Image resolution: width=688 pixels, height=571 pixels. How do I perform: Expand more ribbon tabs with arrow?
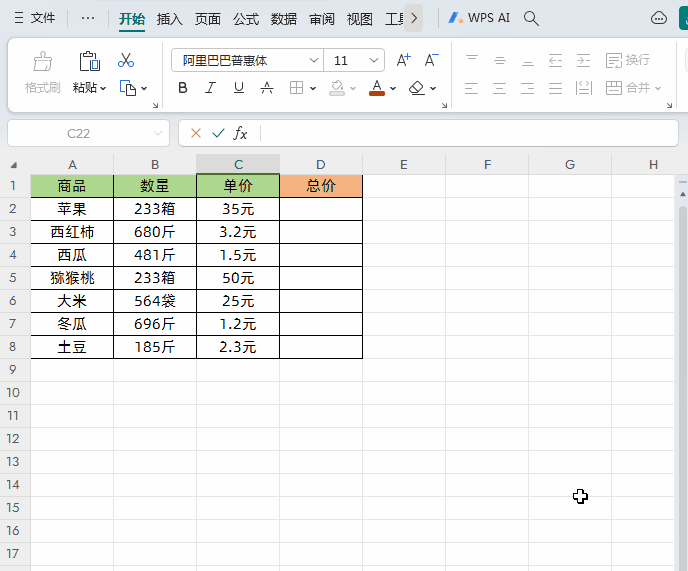click(x=414, y=18)
